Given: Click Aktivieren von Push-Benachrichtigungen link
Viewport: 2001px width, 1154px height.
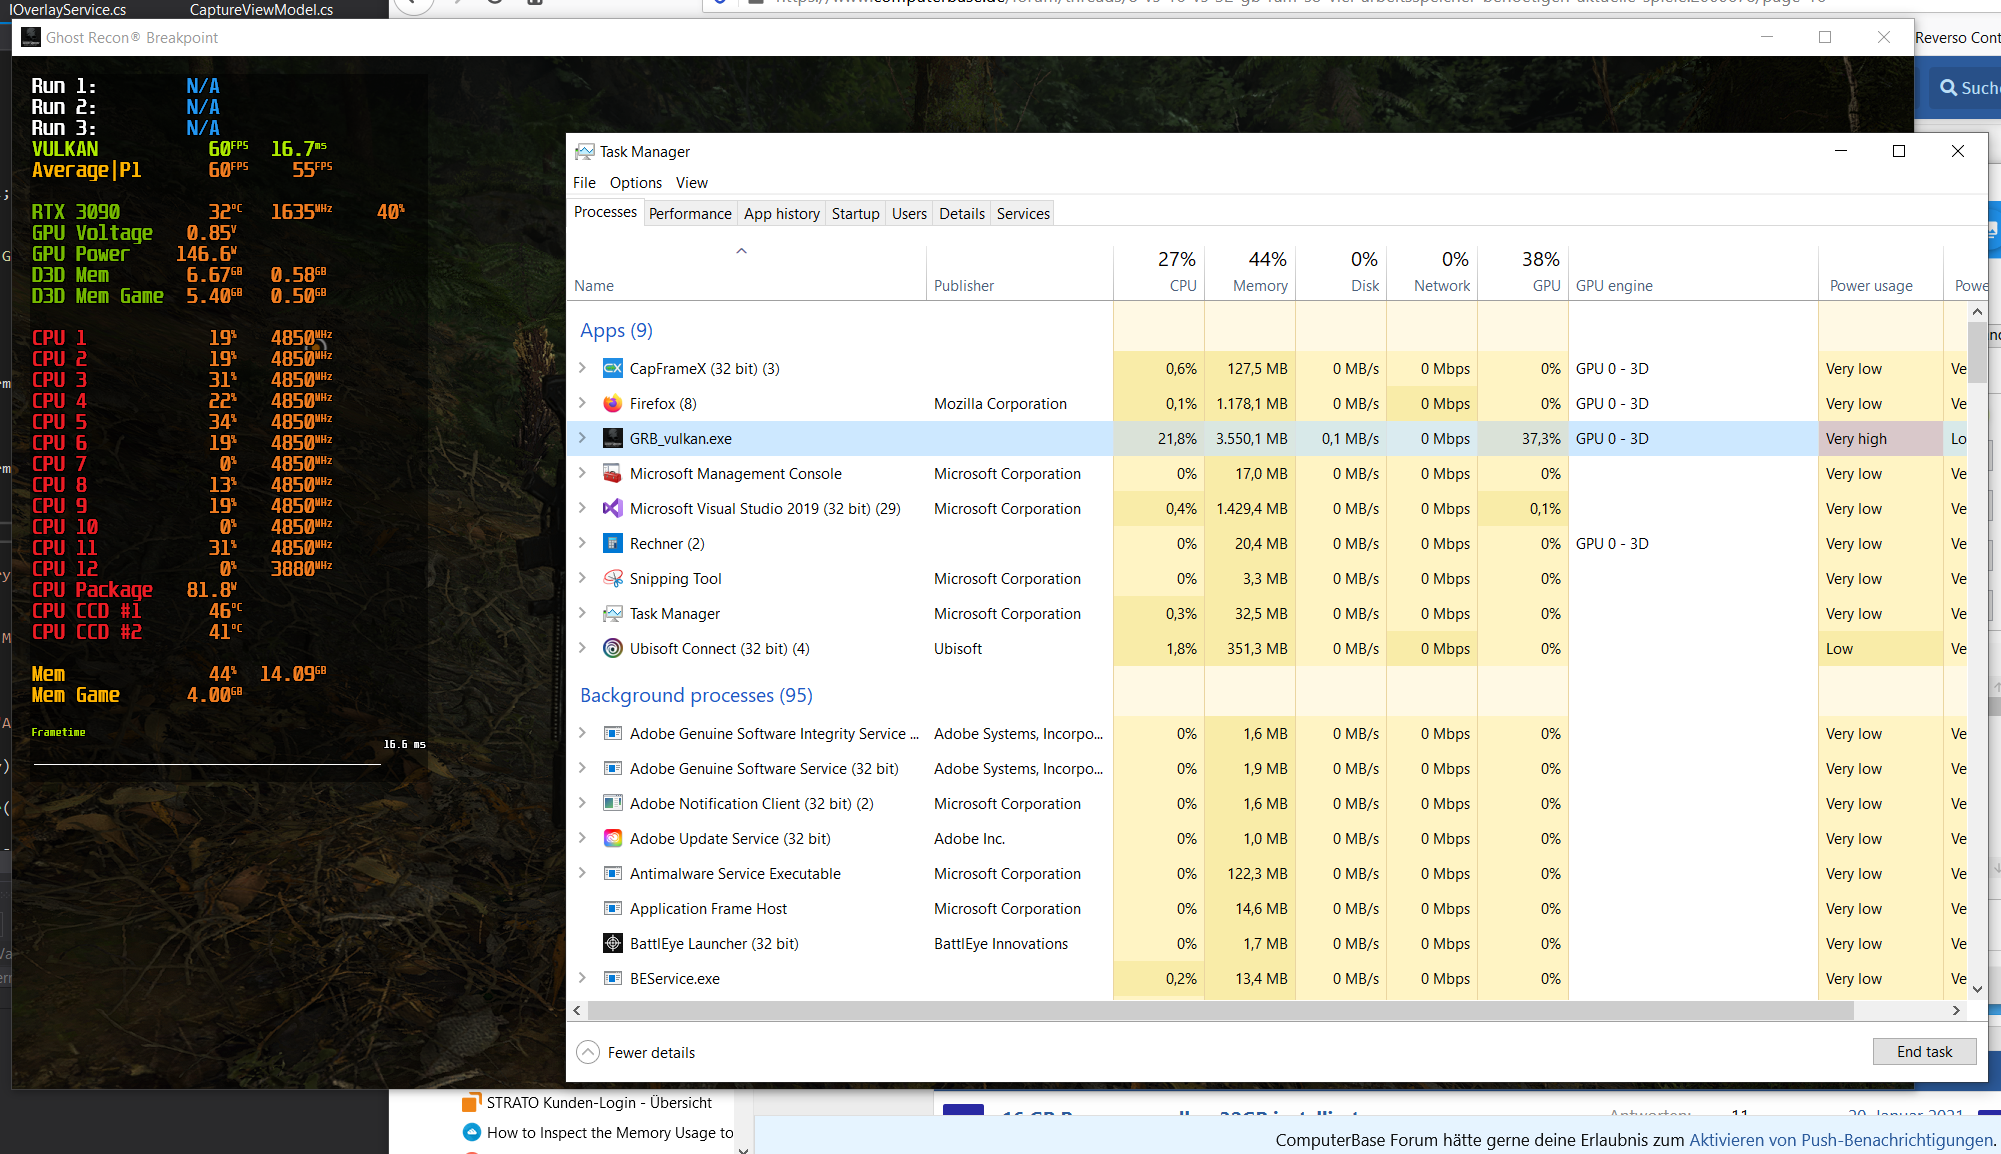Looking at the screenshot, I should click(x=1840, y=1140).
